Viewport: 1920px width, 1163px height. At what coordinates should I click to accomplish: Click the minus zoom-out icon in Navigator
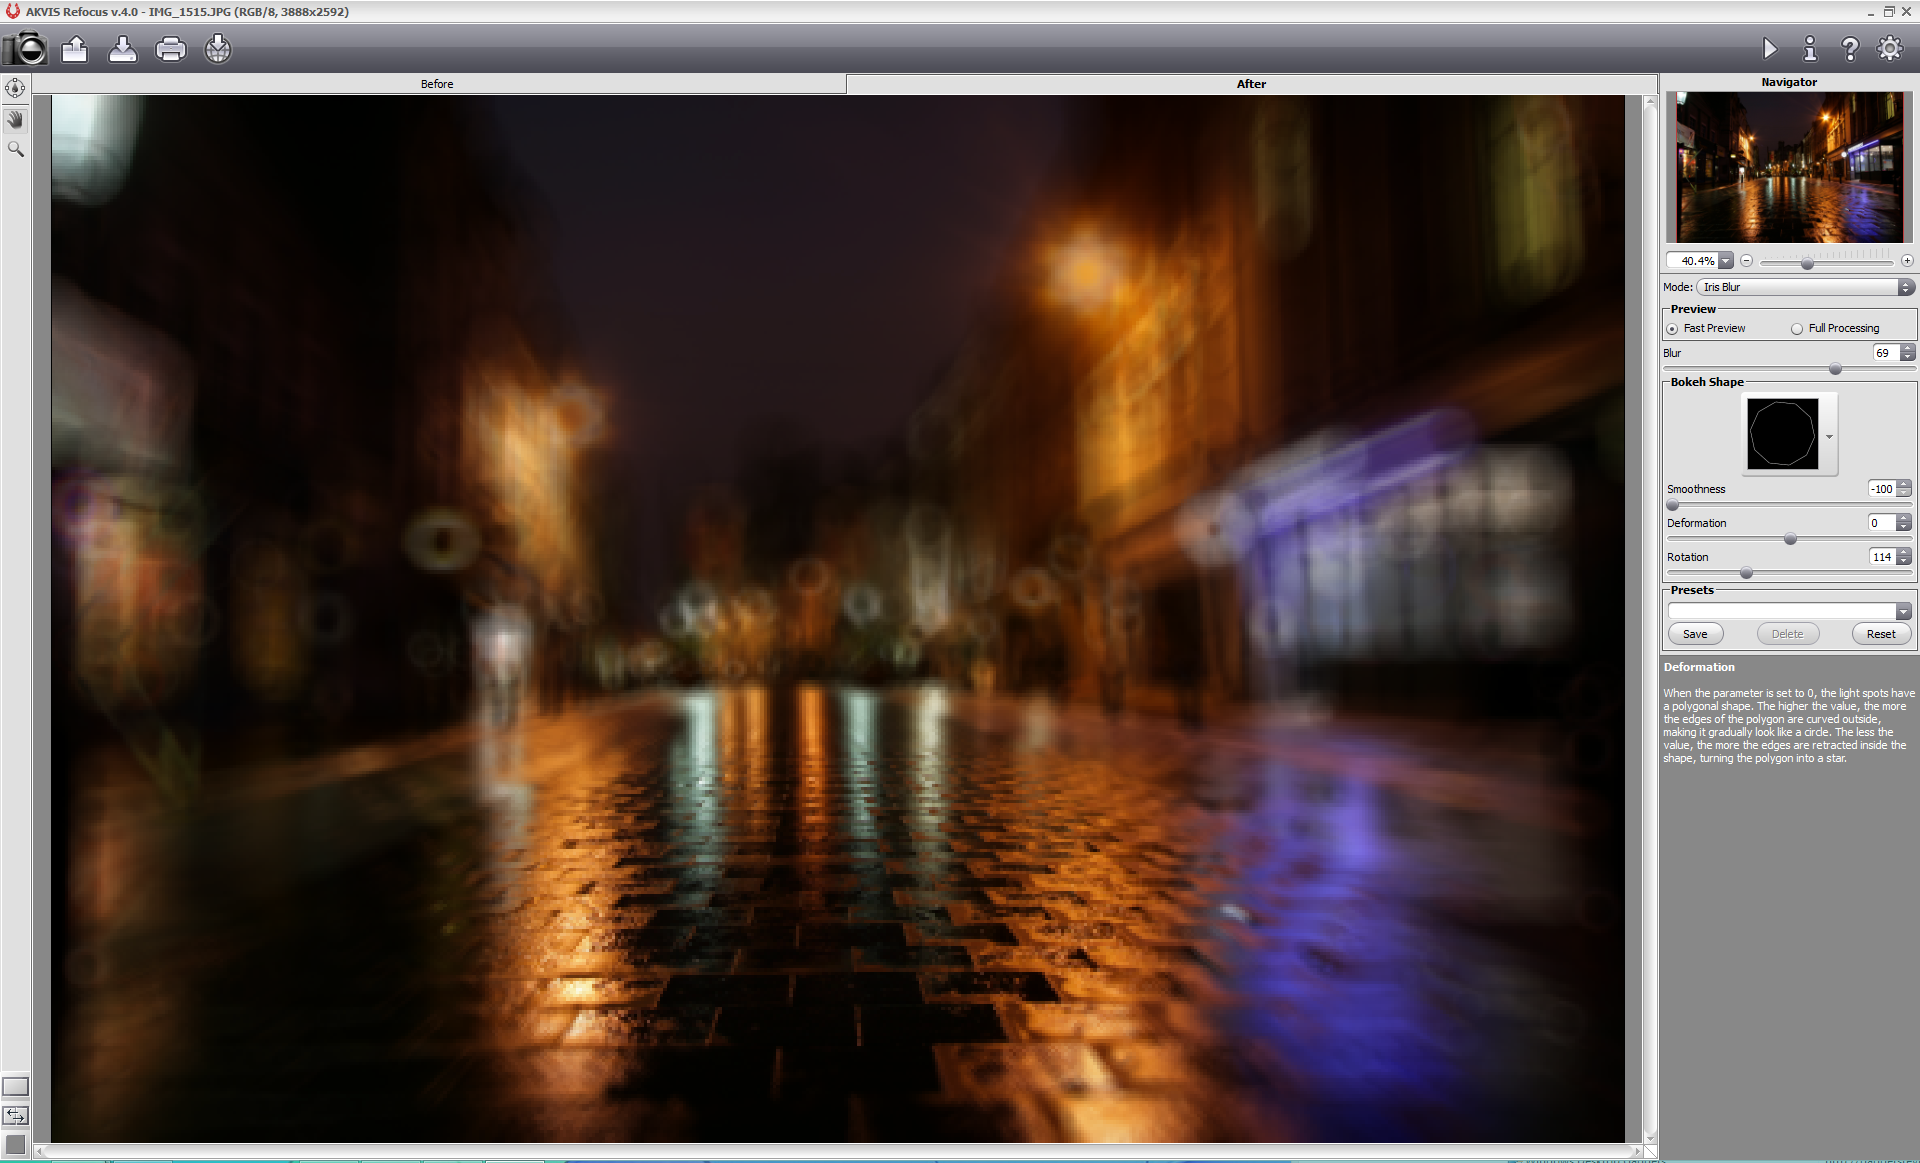(1746, 261)
